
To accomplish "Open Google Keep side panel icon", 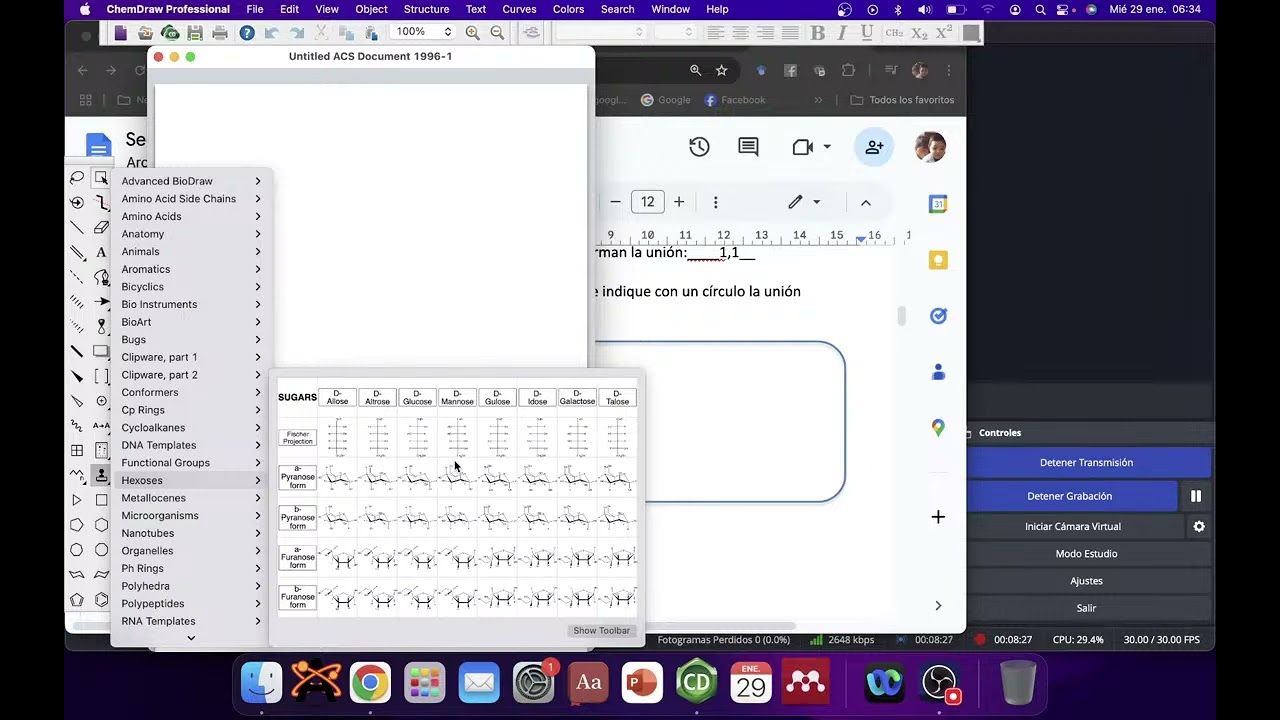I will [x=938, y=260].
